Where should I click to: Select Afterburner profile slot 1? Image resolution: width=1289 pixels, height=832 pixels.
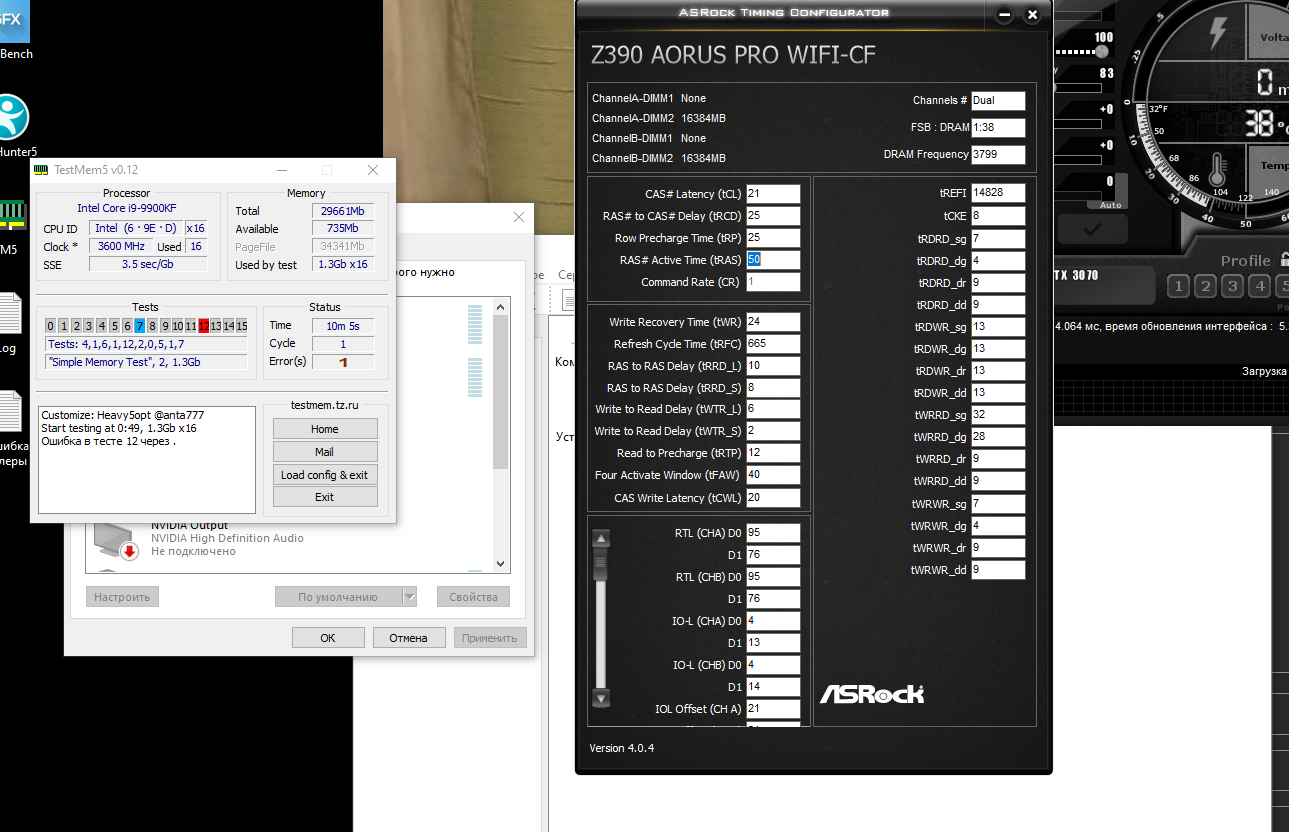(1178, 287)
